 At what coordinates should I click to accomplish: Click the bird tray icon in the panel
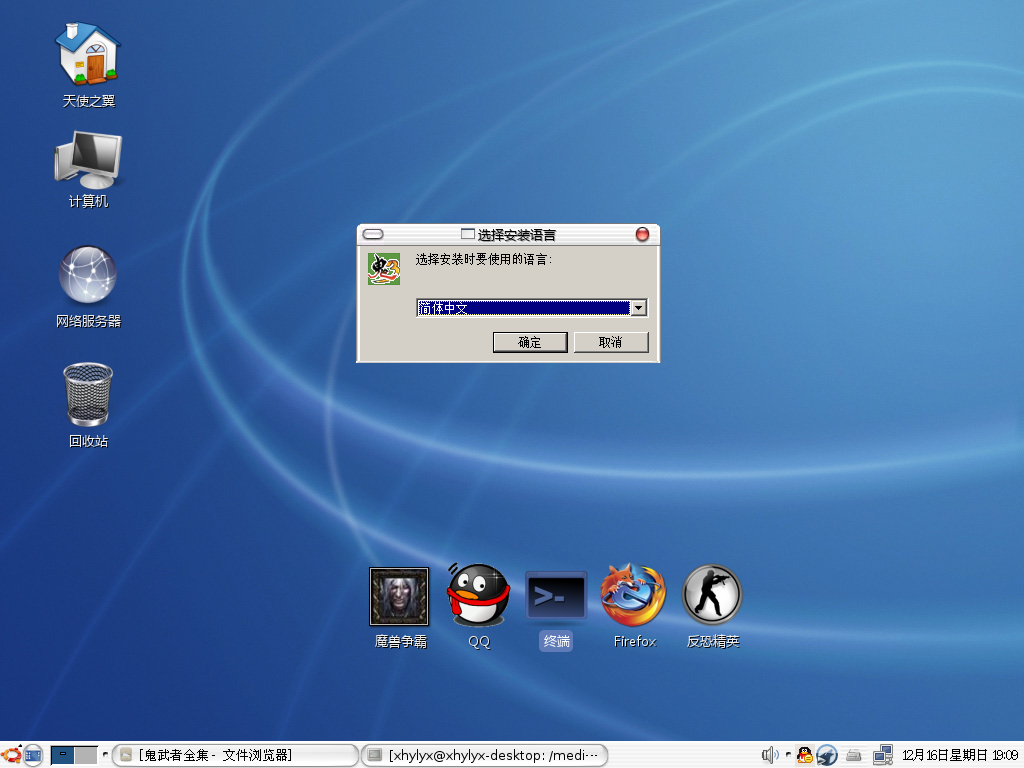point(827,756)
